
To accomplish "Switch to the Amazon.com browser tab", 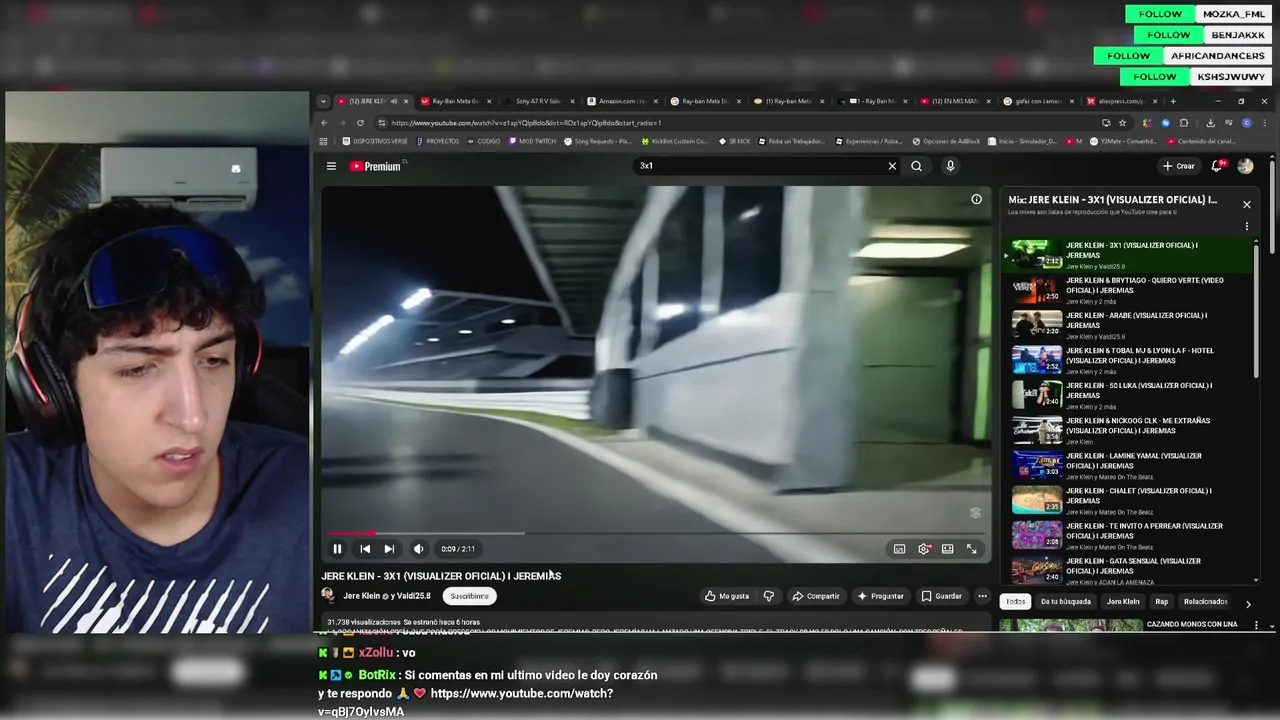I will (x=623, y=101).
